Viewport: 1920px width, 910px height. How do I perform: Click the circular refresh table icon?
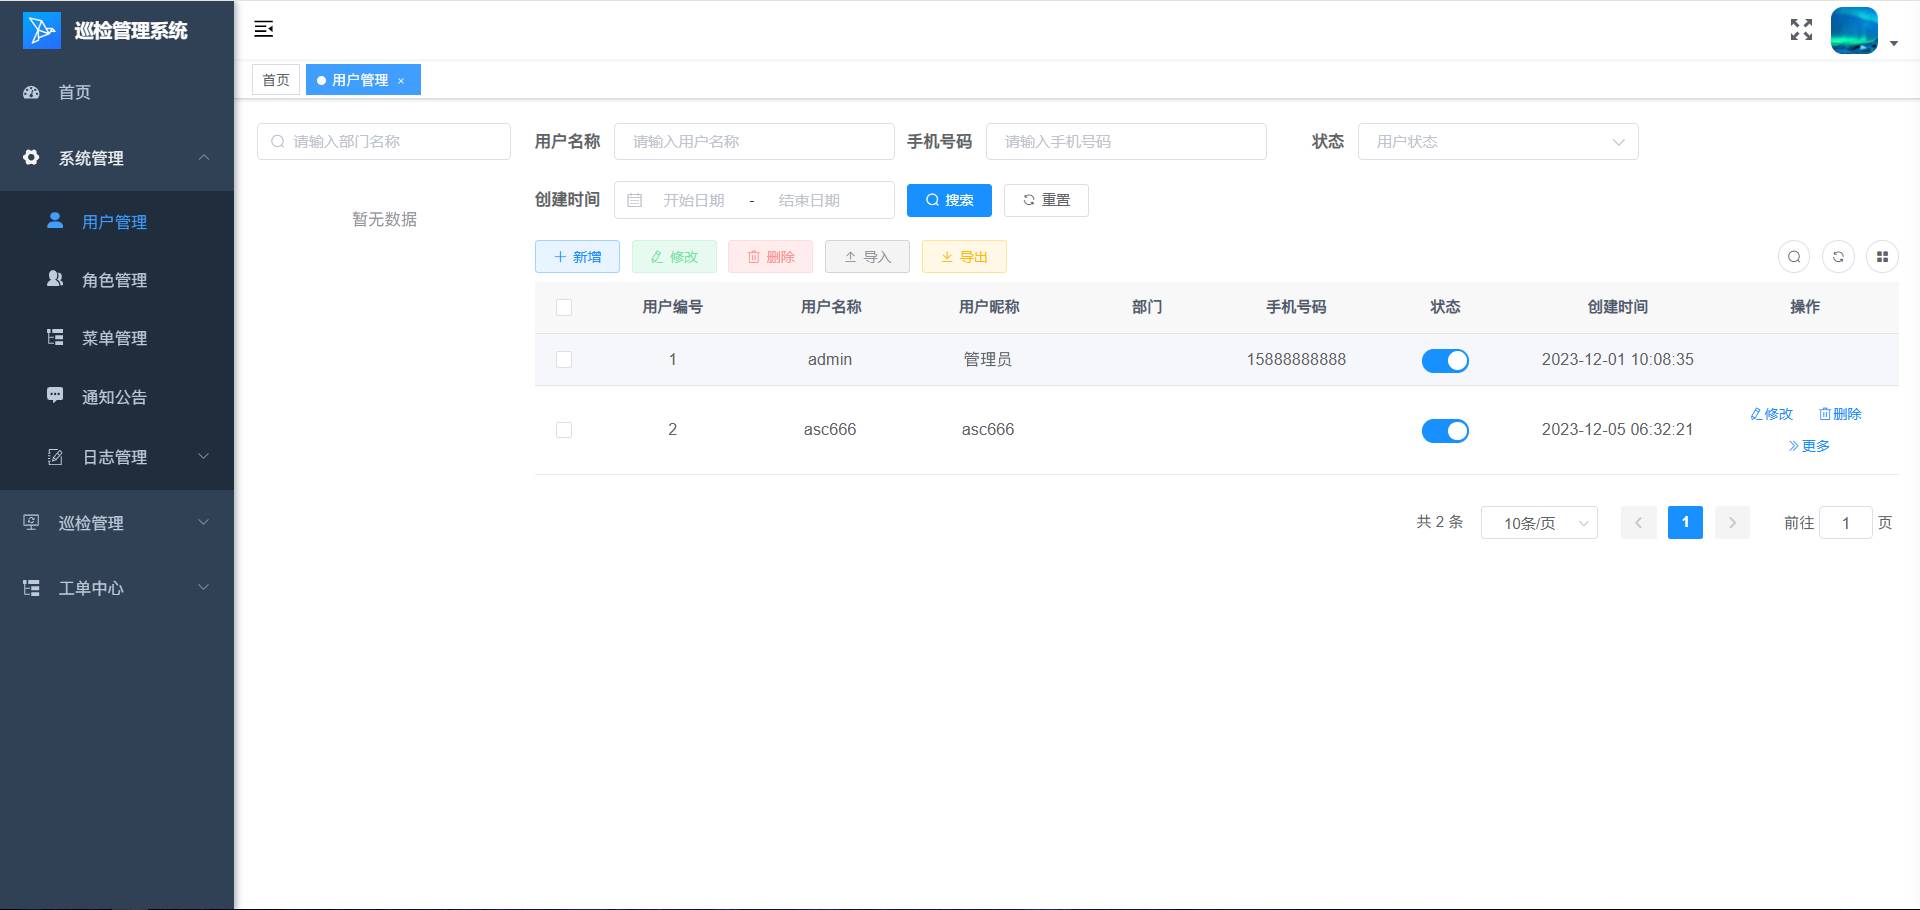pos(1838,257)
